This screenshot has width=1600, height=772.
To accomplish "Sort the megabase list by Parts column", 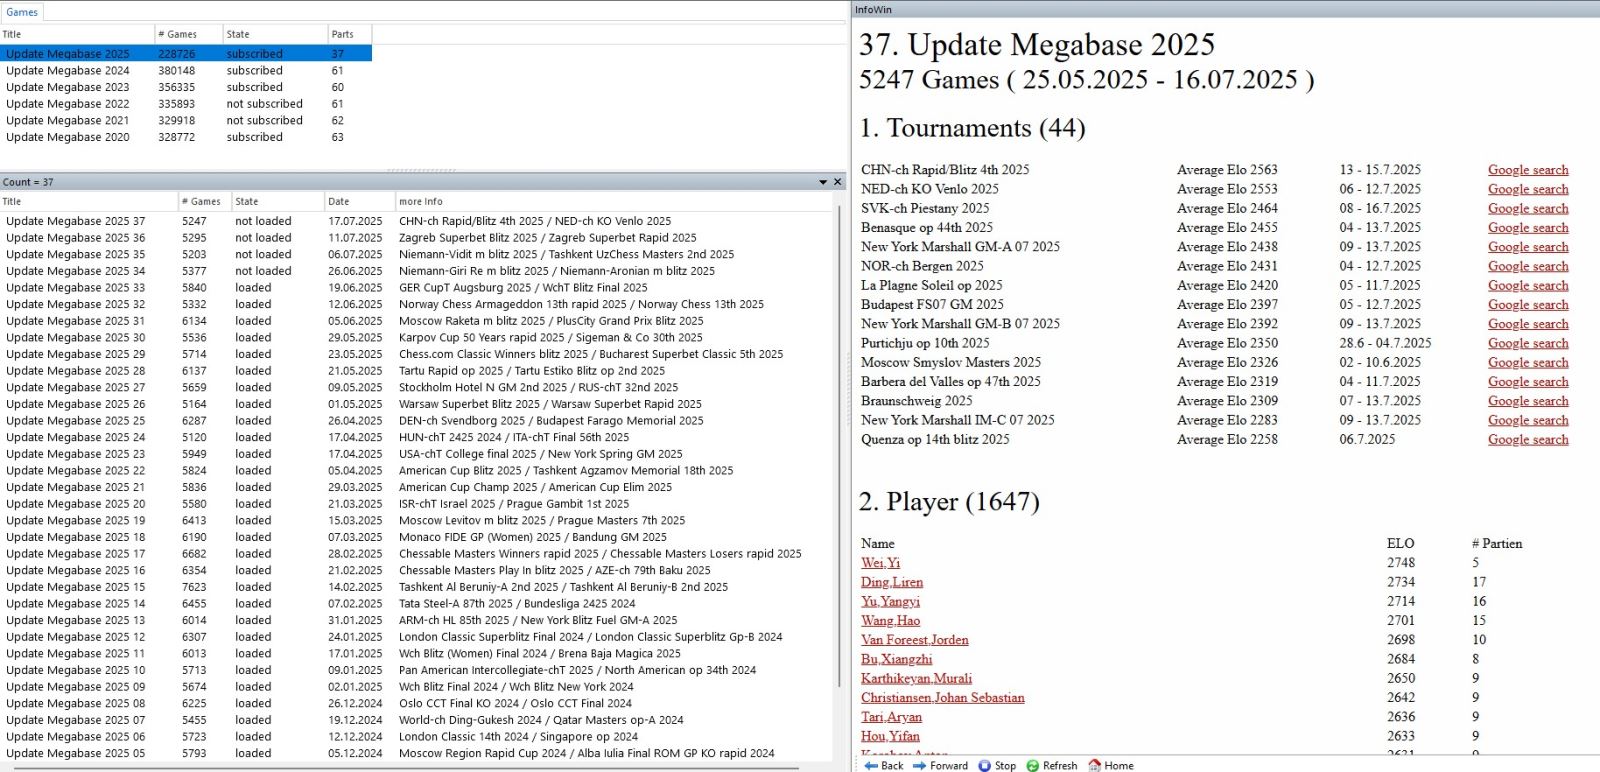I will tap(350, 34).
